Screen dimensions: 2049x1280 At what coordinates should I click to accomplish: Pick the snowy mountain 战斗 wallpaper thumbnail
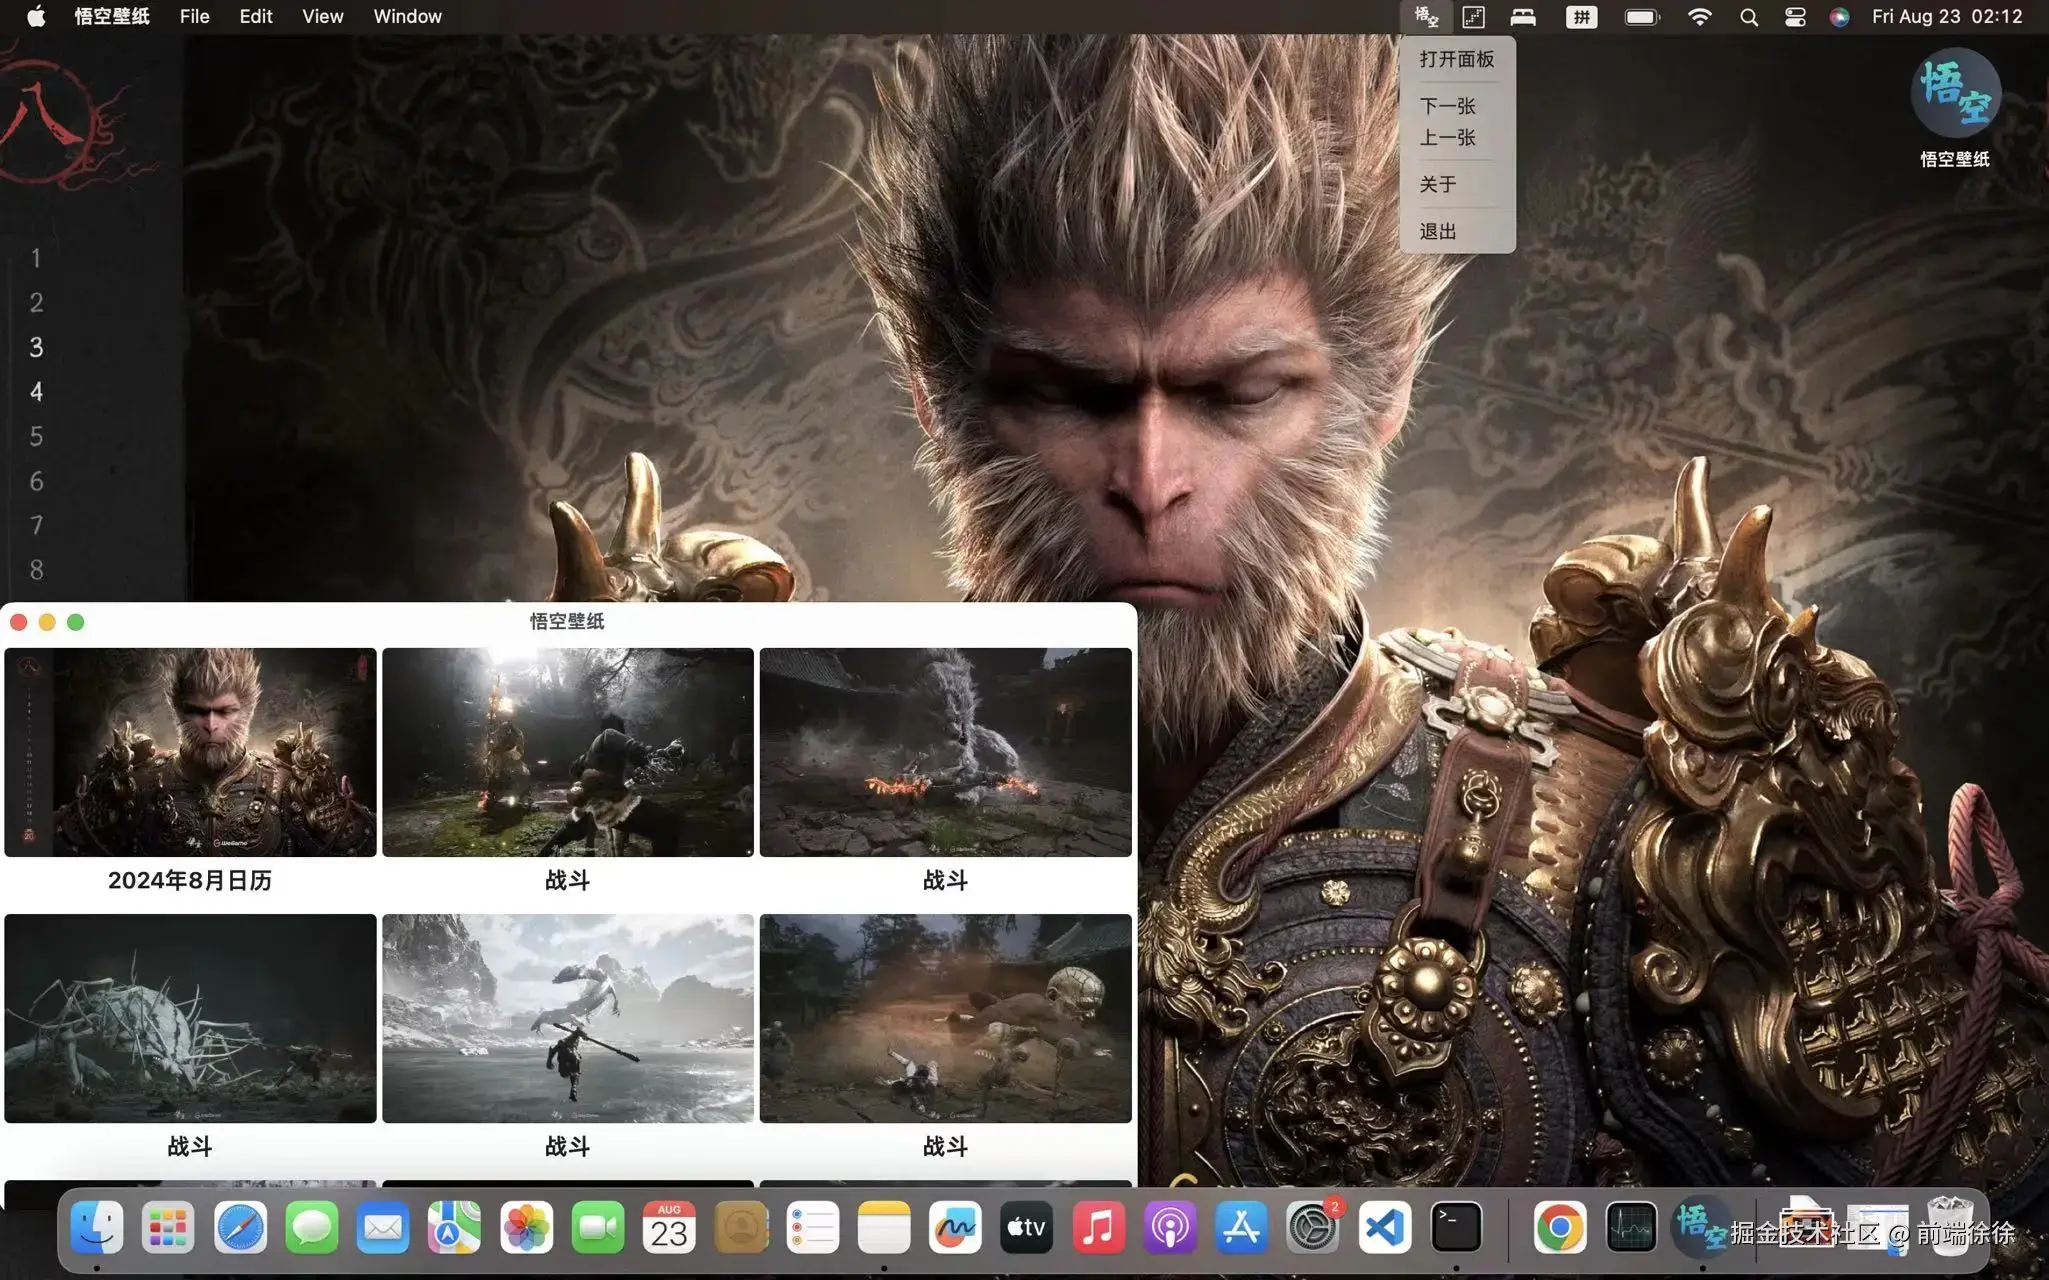pos(567,1018)
